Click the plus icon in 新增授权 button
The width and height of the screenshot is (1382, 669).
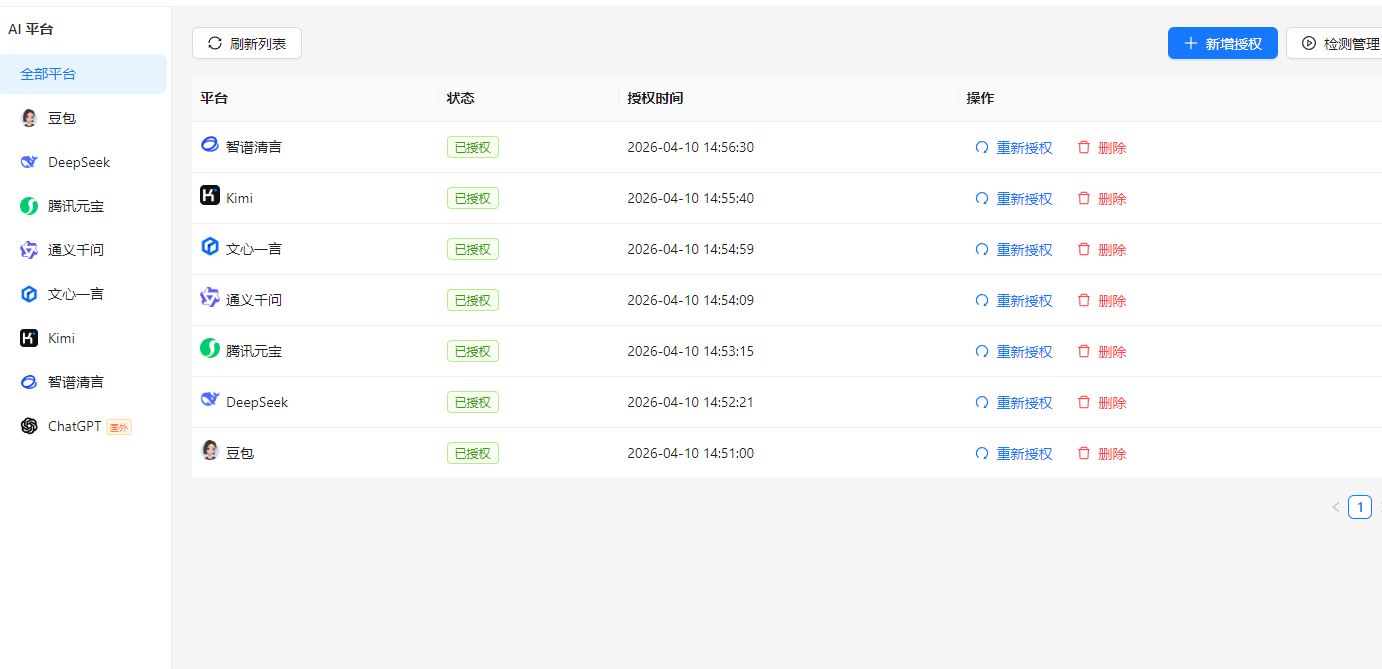coord(1191,43)
